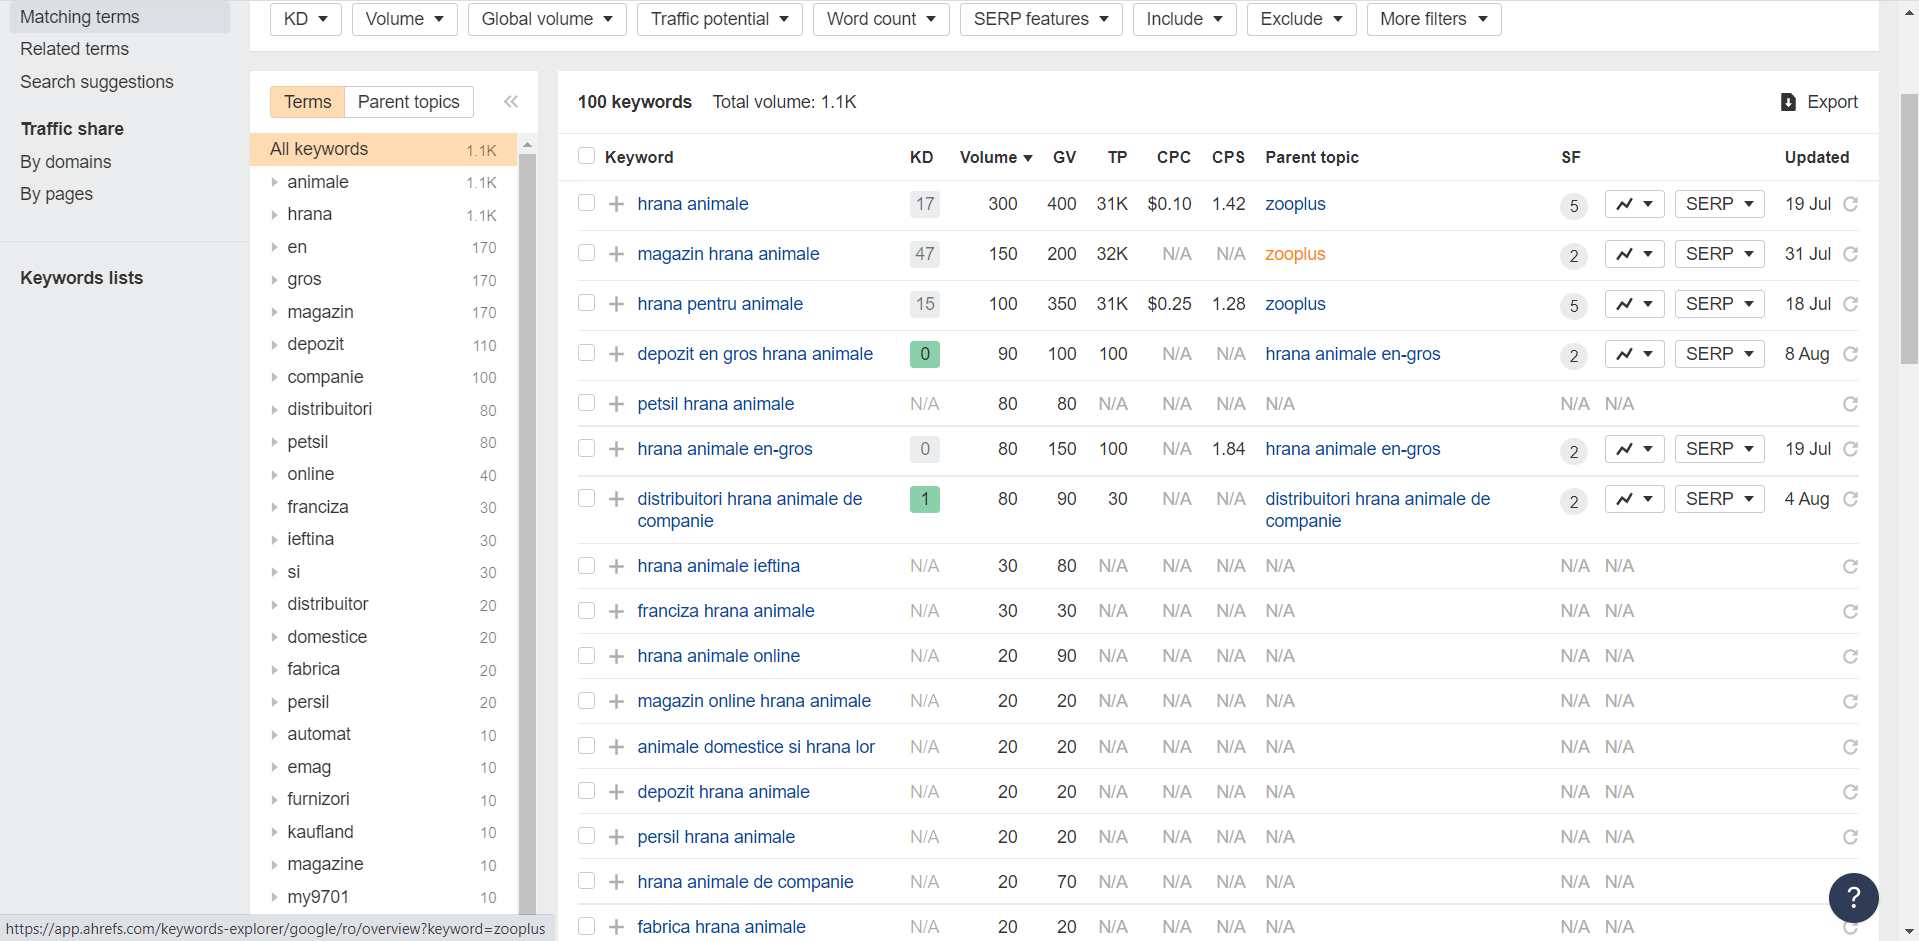
Task: Open trend chart for 'magazin hrana animale'
Action: (1634, 254)
